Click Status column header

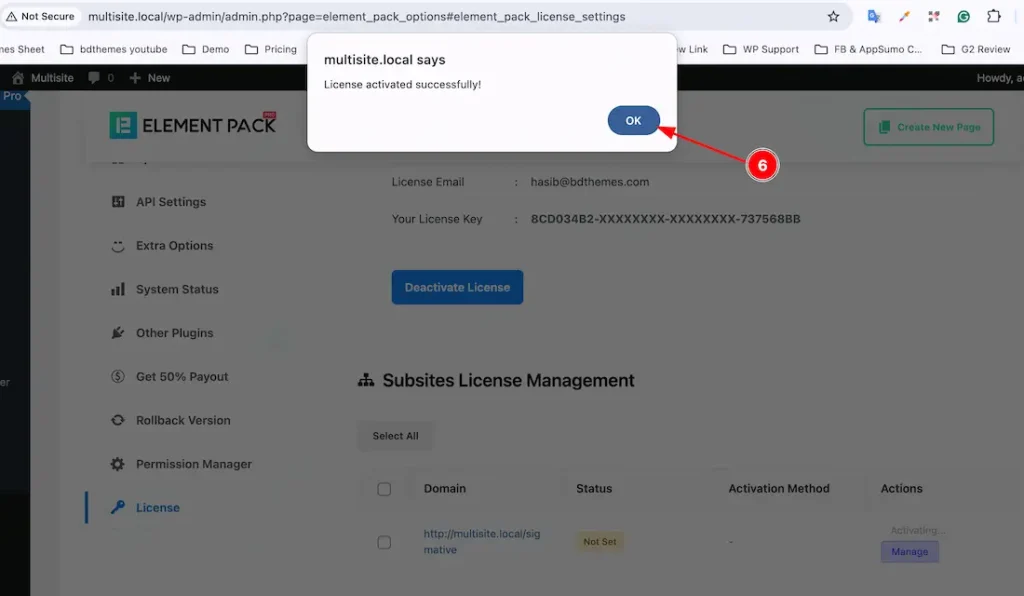pos(594,488)
